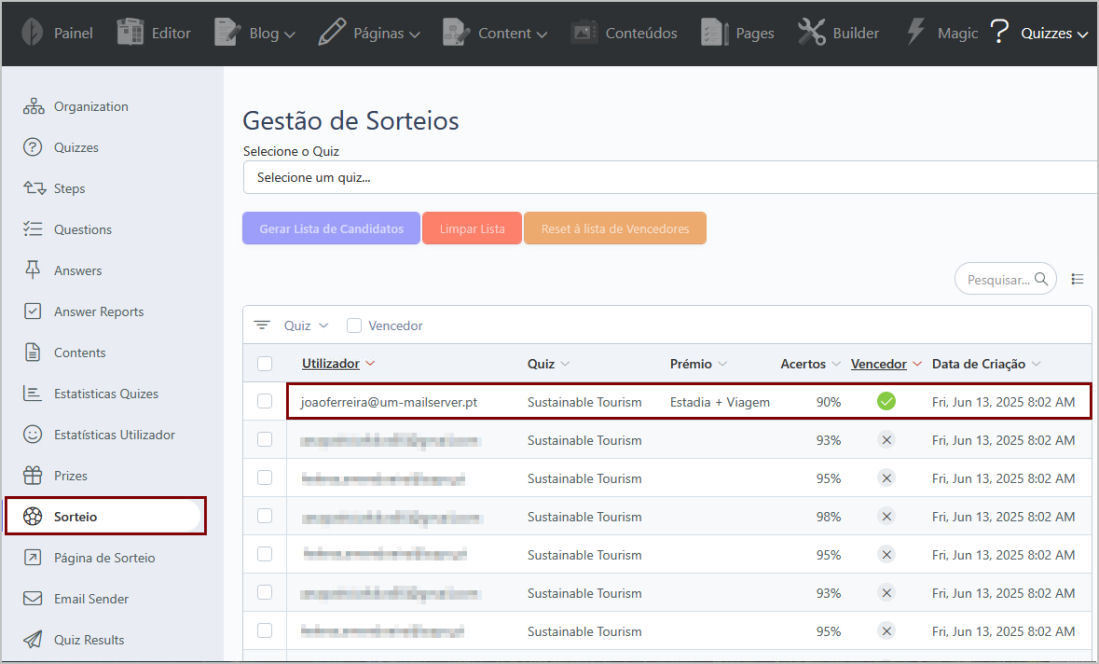The image size is (1099, 664).
Task: Check the first 93% row checkbox
Action: pos(264,440)
